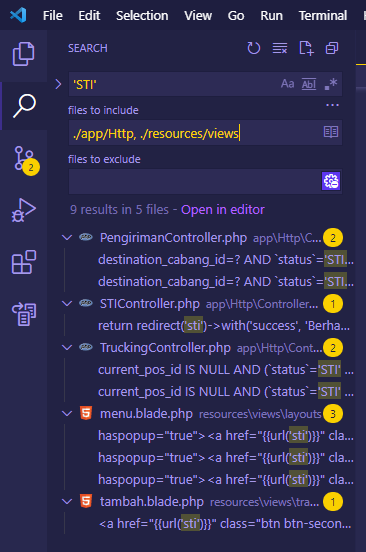Refresh the search results
Viewport: 366px width, 552px height.
[x=253, y=48]
